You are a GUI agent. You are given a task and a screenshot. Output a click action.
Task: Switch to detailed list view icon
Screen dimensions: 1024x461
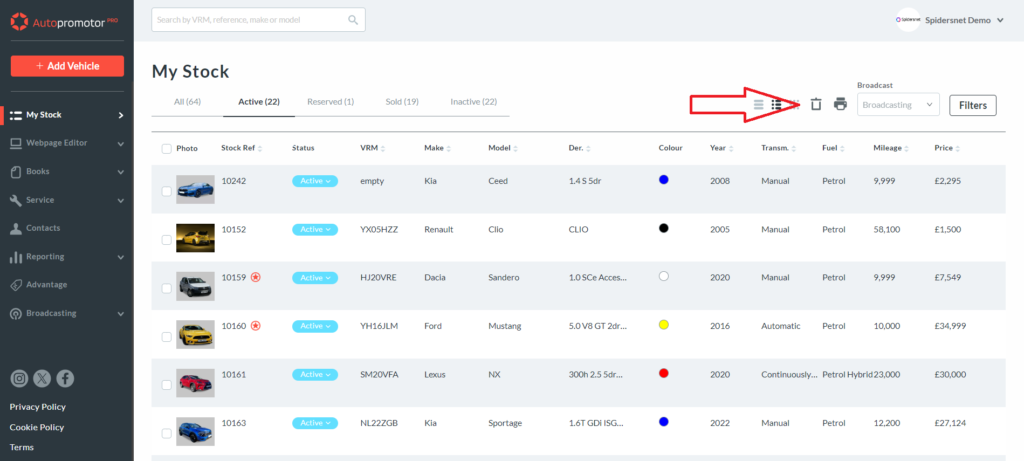pos(776,104)
